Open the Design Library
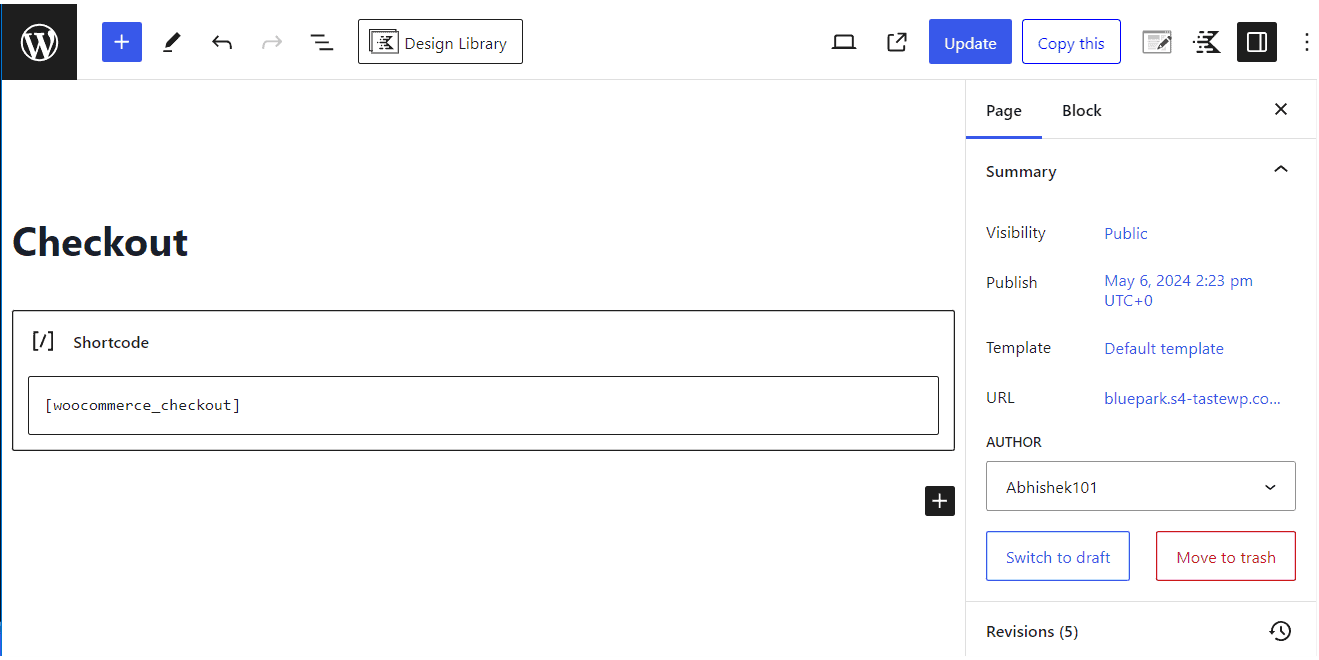Screen dimensions: 1319x660 pos(440,41)
